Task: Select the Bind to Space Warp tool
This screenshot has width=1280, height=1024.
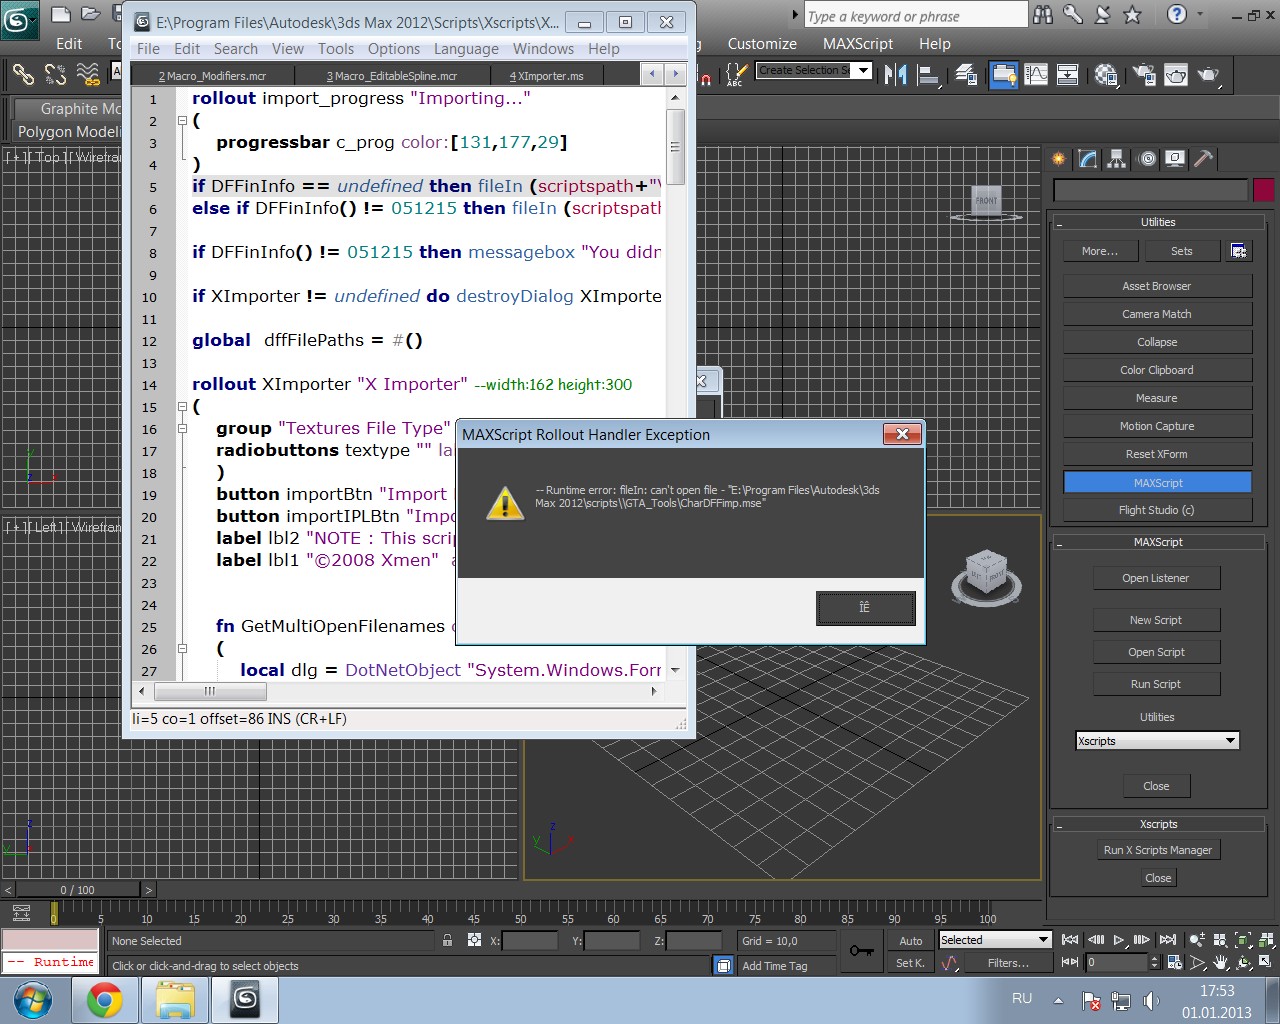Action: click(88, 74)
